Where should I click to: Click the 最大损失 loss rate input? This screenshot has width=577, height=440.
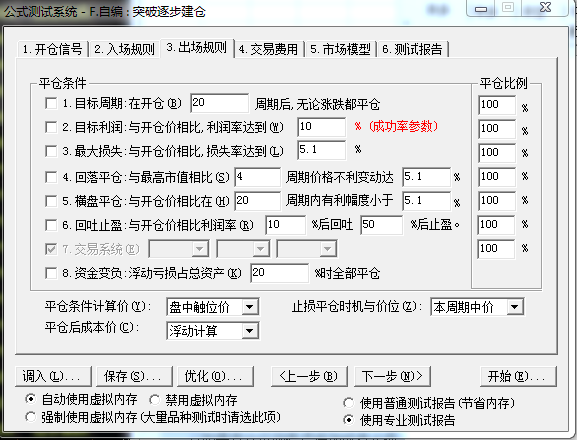point(321,150)
